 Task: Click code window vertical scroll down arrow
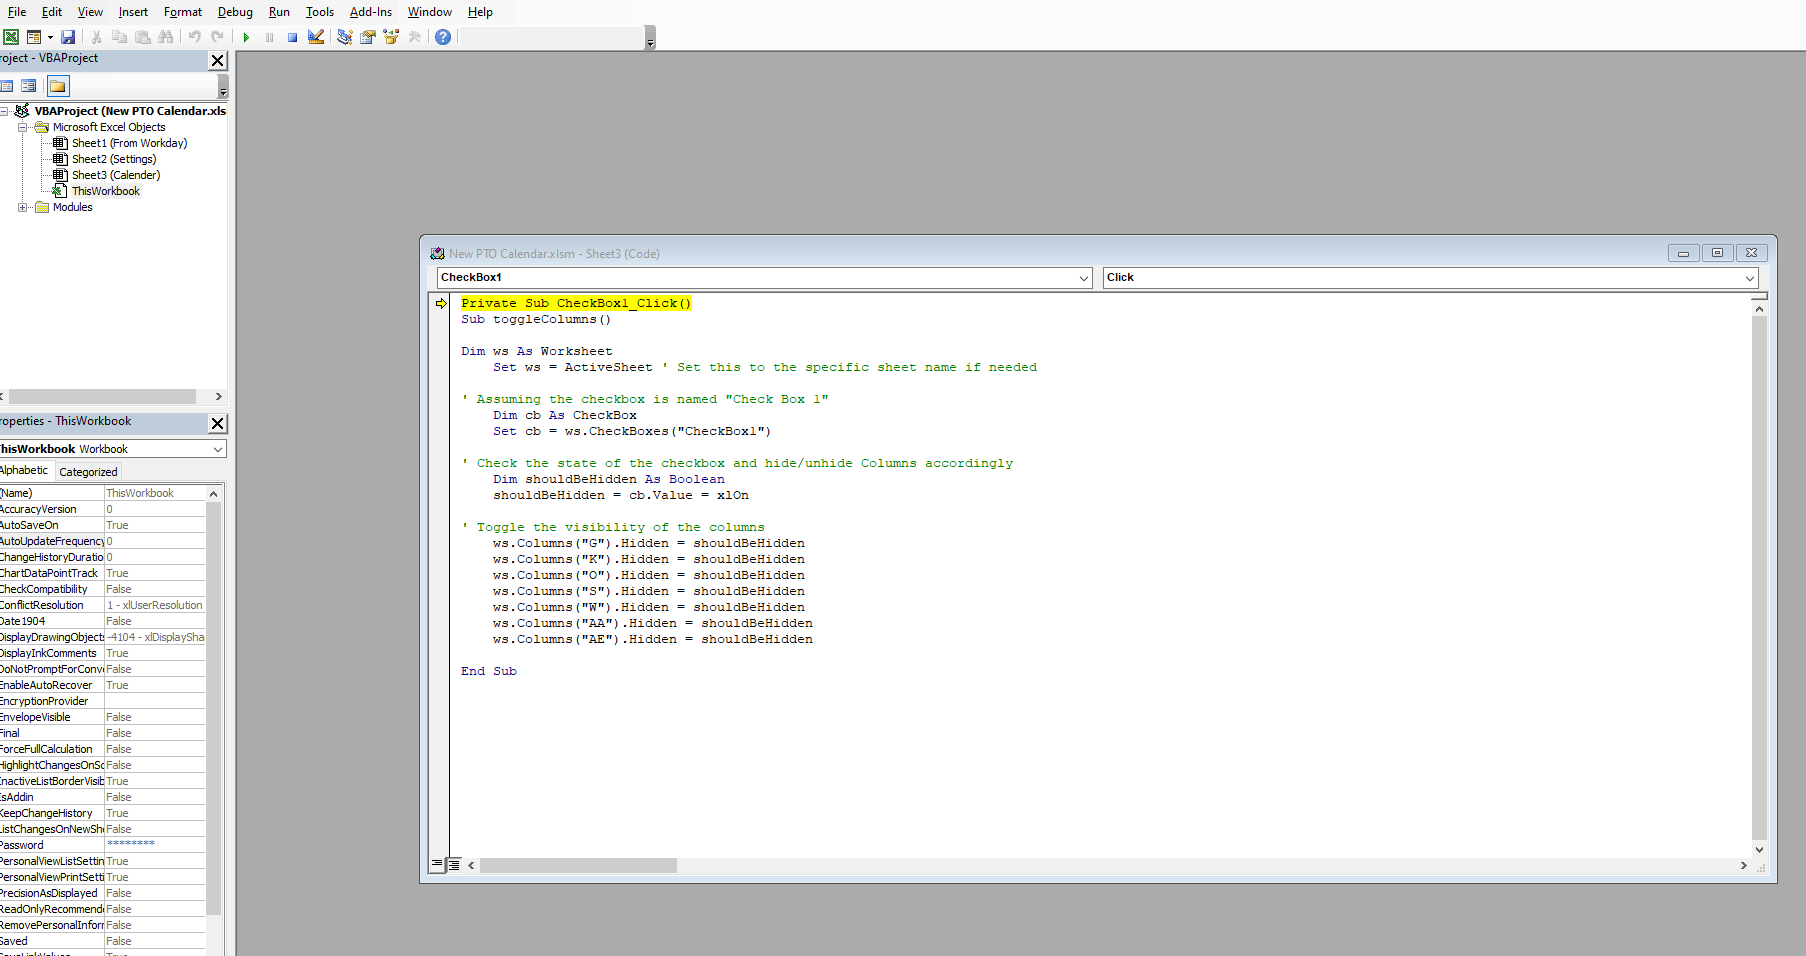coord(1759,849)
